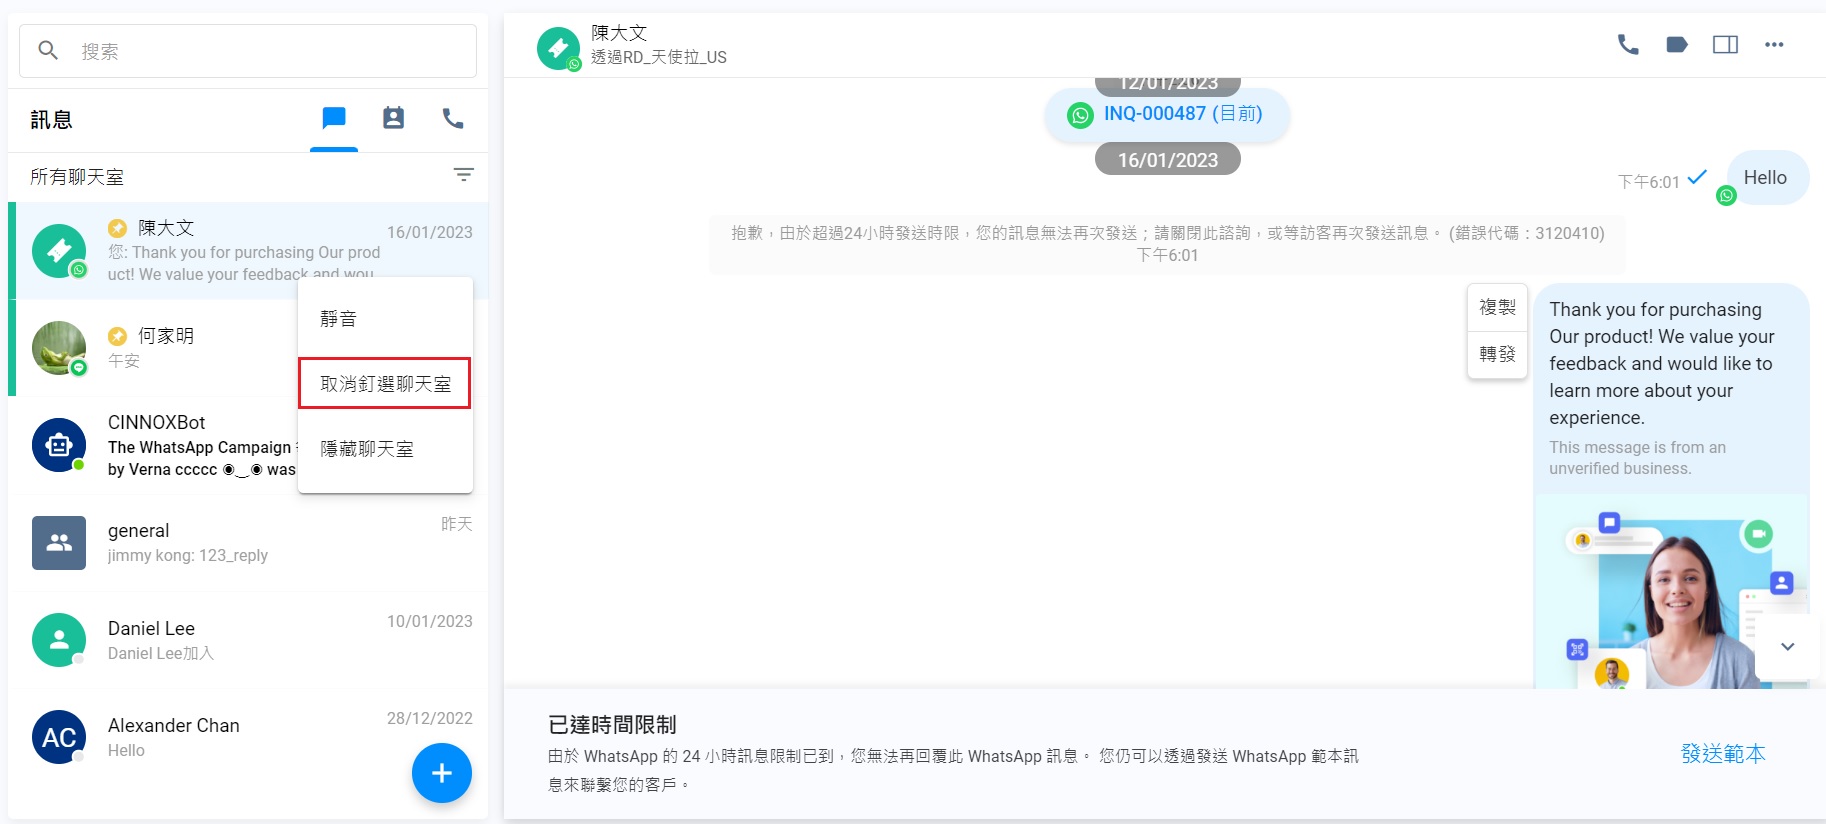
Task: Click the AC avatar of Alexander Chan
Action: [x=59, y=737]
